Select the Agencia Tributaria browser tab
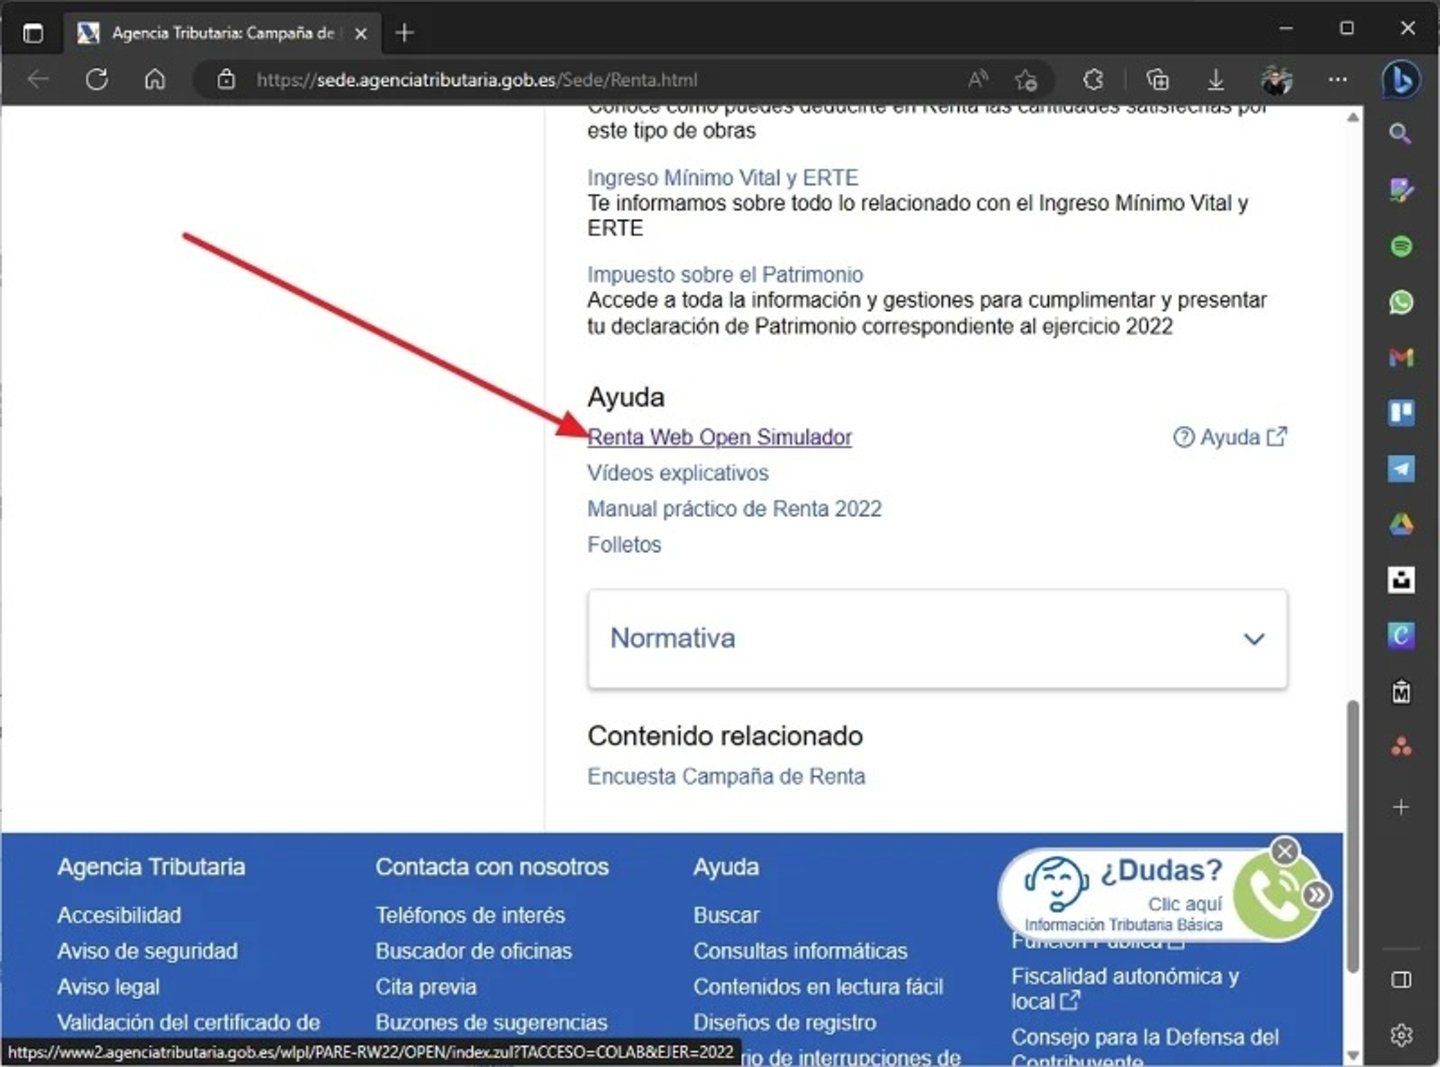This screenshot has width=1440, height=1067. coord(222,33)
